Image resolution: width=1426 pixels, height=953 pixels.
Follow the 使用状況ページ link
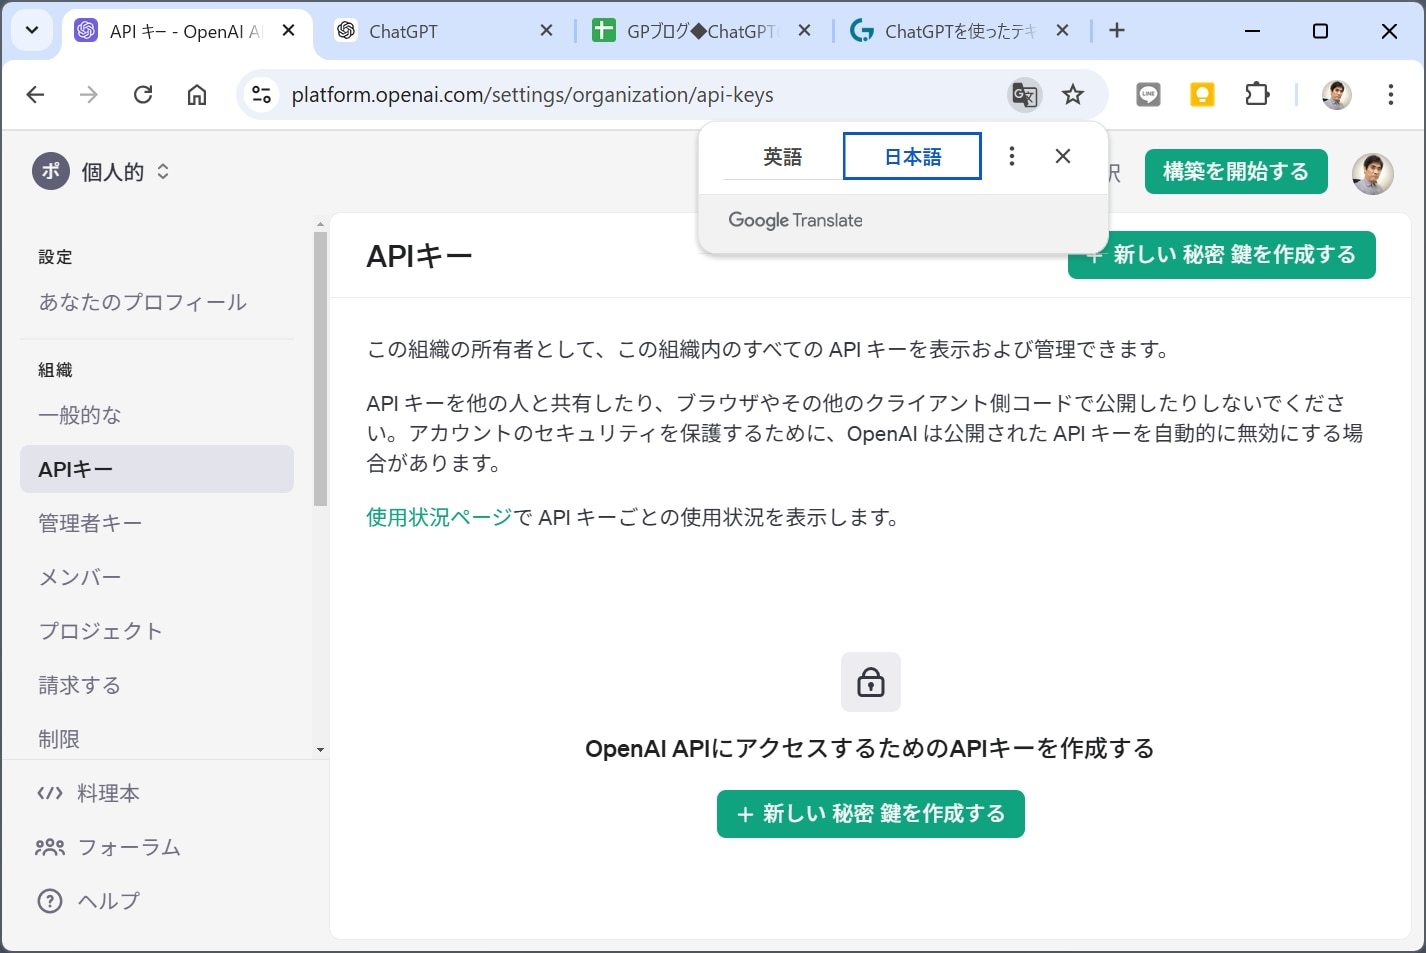[x=439, y=517]
